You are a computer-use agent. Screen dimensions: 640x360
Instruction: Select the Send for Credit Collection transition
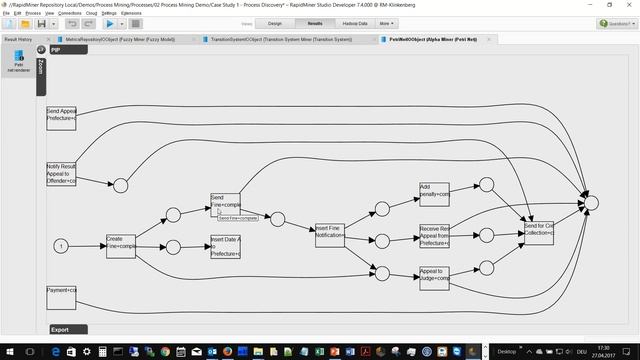coord(539,233)
